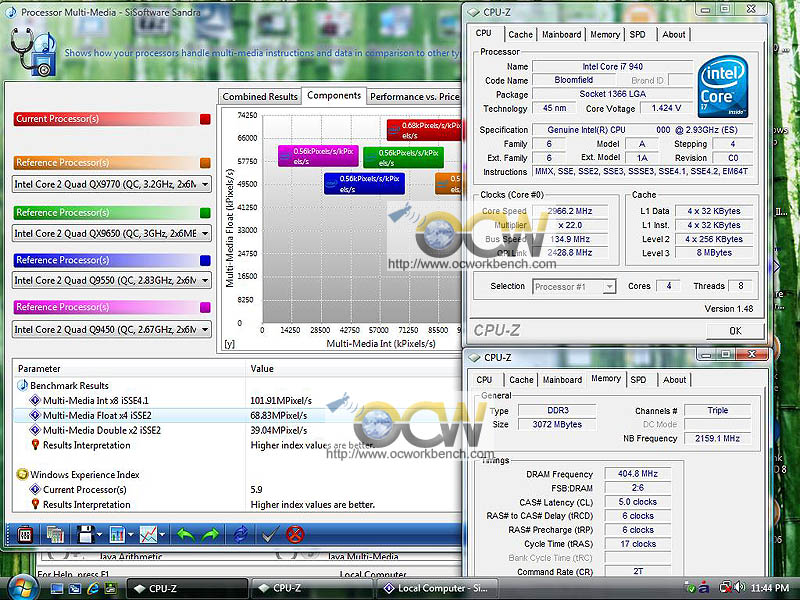This screenshot has width=800, height=600.
Task: Open the Performance vs. Price tab
Action: [x=414, y=96]
